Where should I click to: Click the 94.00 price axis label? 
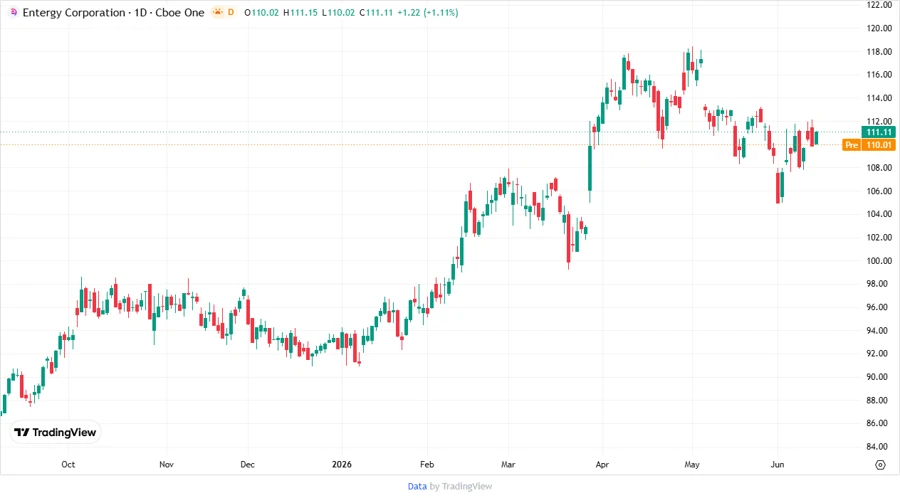(879, 330)
